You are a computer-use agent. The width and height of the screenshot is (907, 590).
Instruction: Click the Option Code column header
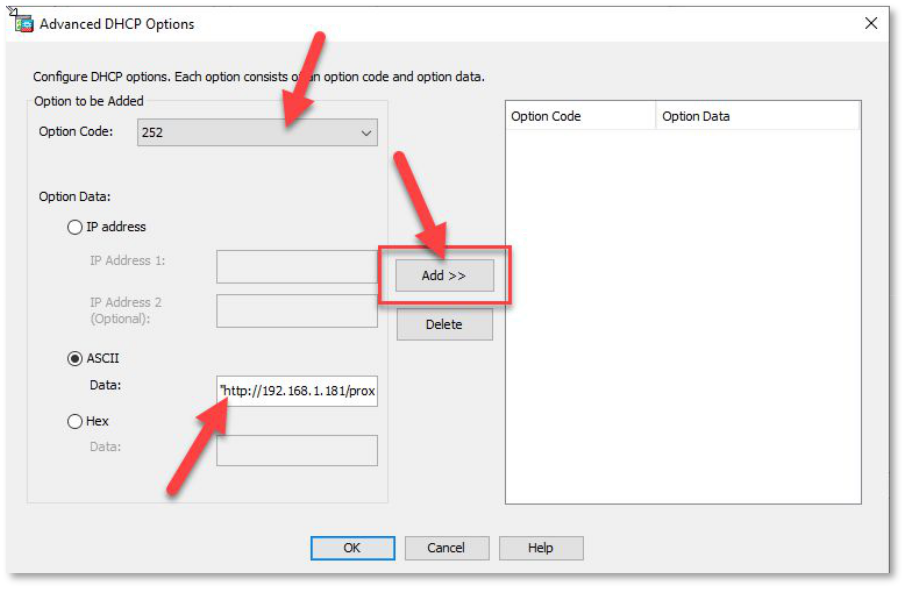pos(580,116)
